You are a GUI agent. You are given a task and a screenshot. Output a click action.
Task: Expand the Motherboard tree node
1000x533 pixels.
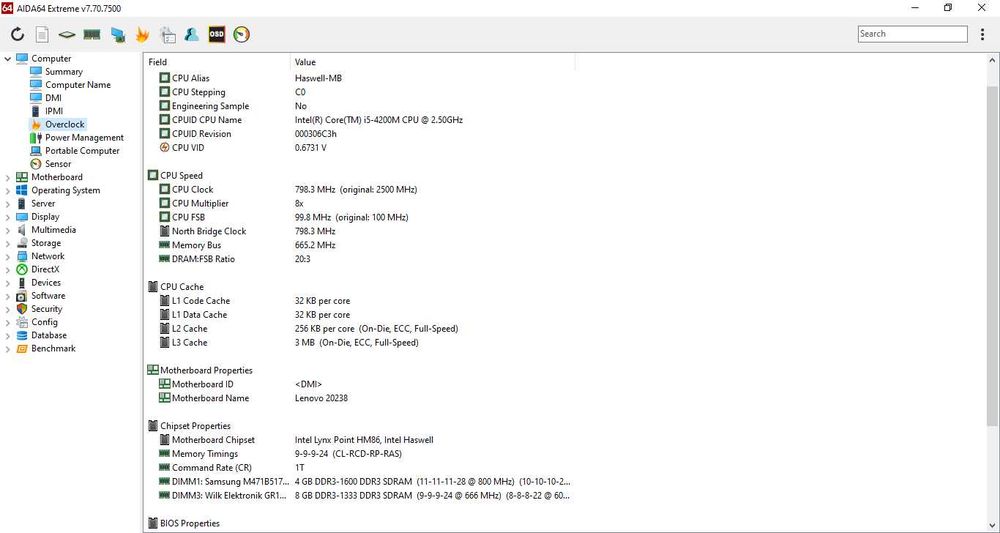tap(8, 177)
